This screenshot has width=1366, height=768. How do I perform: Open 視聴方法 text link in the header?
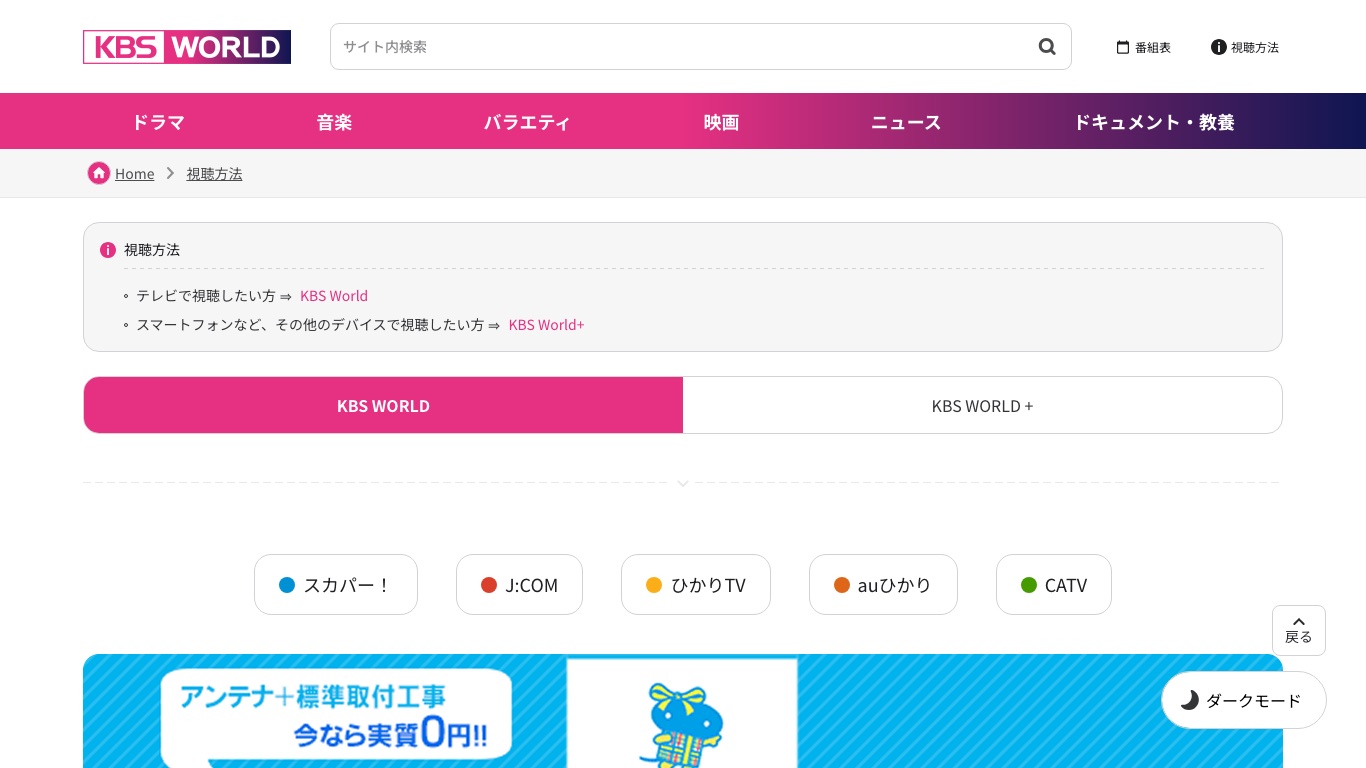pos(1255,47)
